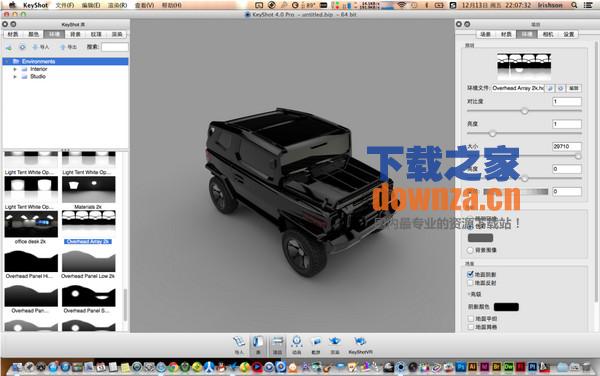Screen dimensions: 600x376
Task: Click the library search (搜索) input field
Action: click(x=115, y=47)
